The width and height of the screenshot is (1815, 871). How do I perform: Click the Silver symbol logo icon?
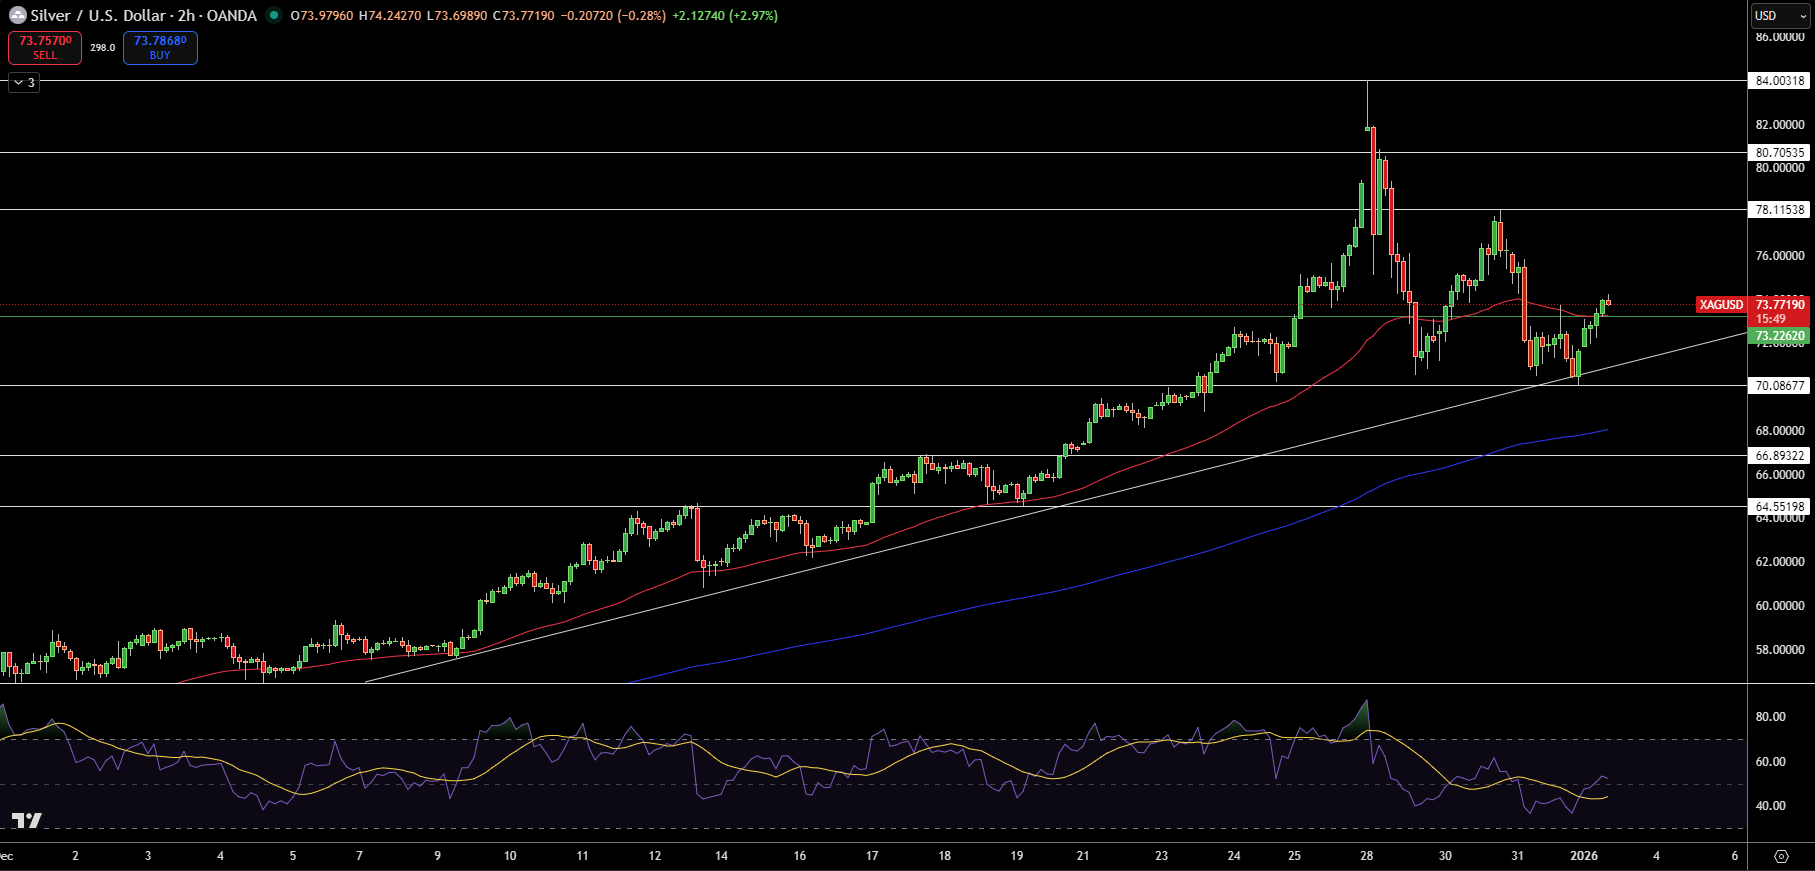[18, 15]
